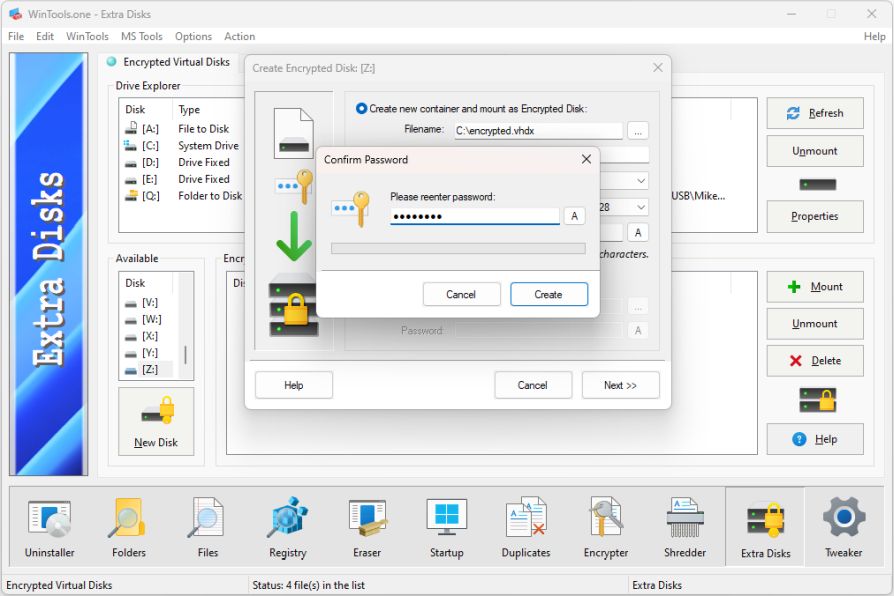Viewport: 894px width, 596px height.
Task: Click Help in Create Encrypted Disk dialog
Action: point(294,385)
